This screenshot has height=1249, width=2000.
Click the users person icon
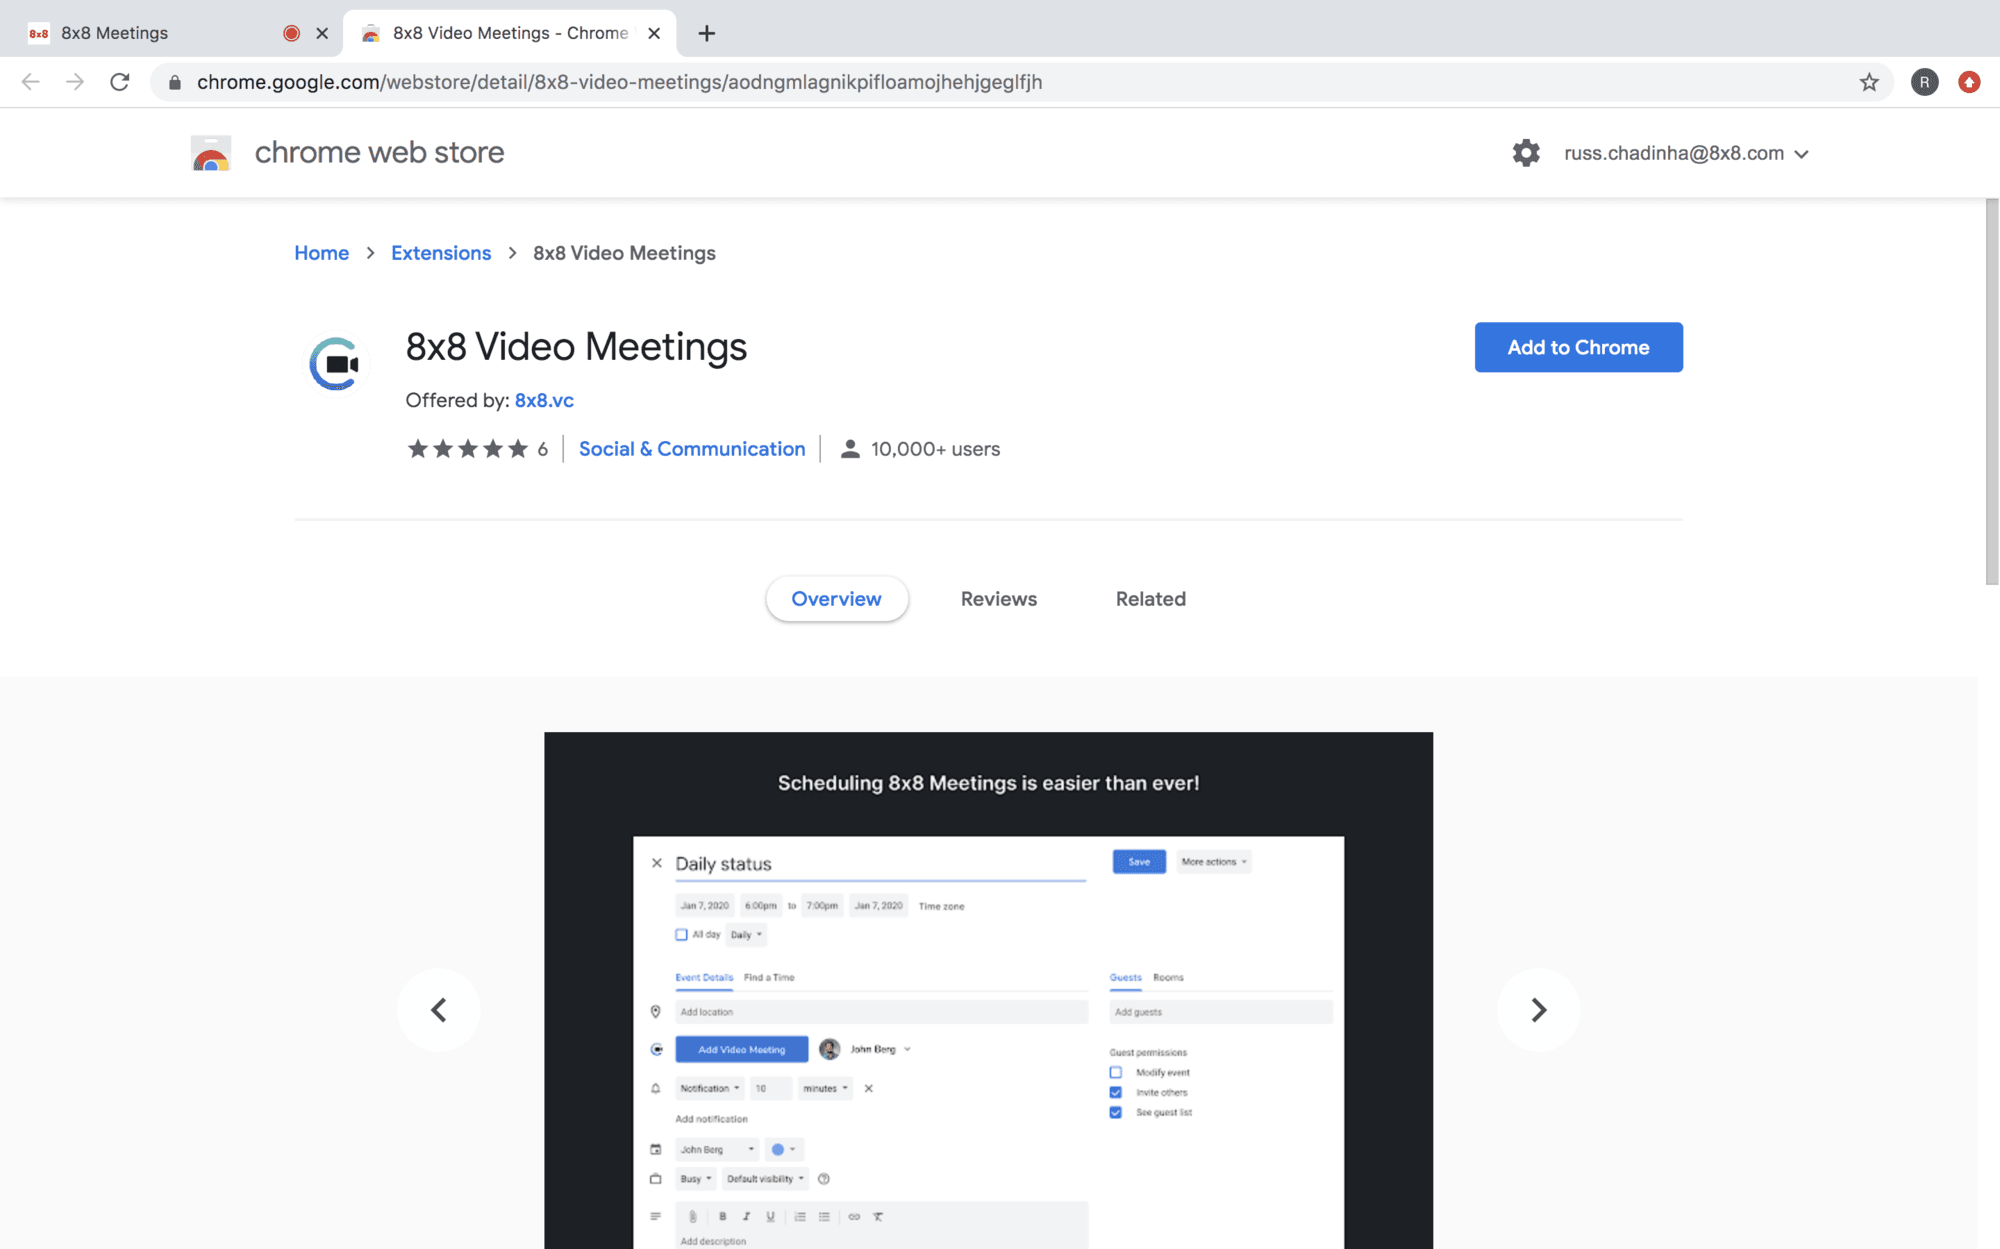coord(850,449)
